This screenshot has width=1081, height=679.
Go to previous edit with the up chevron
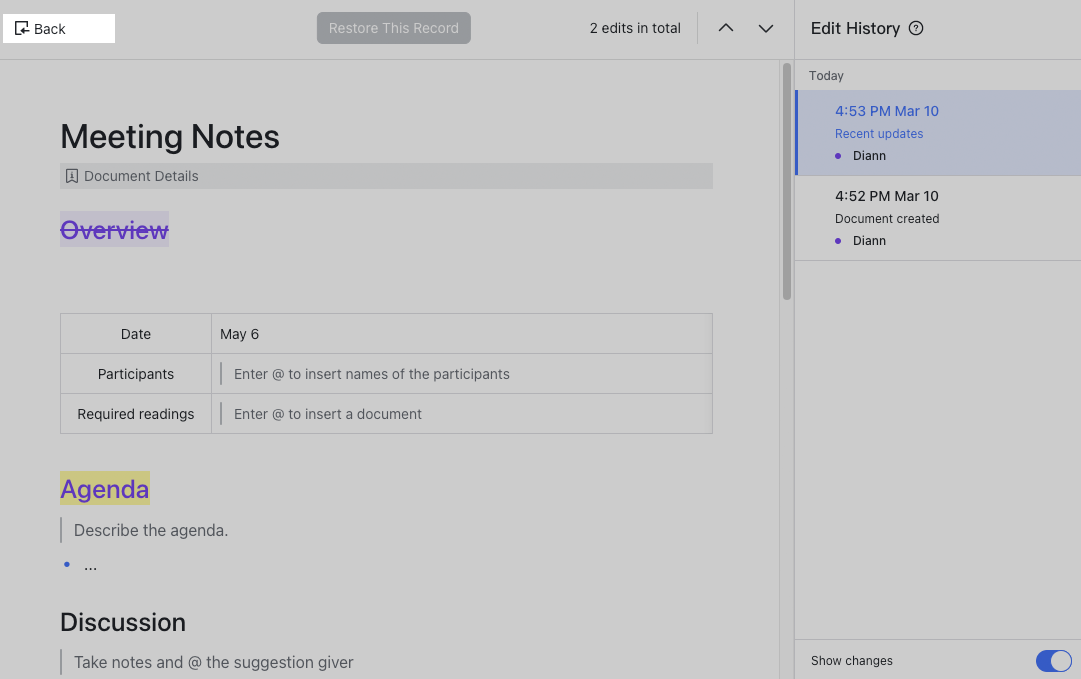coord(726,28)
